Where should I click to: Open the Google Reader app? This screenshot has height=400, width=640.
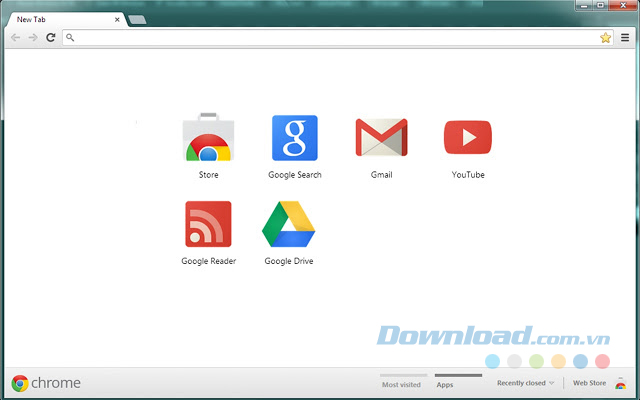point(208,224)
